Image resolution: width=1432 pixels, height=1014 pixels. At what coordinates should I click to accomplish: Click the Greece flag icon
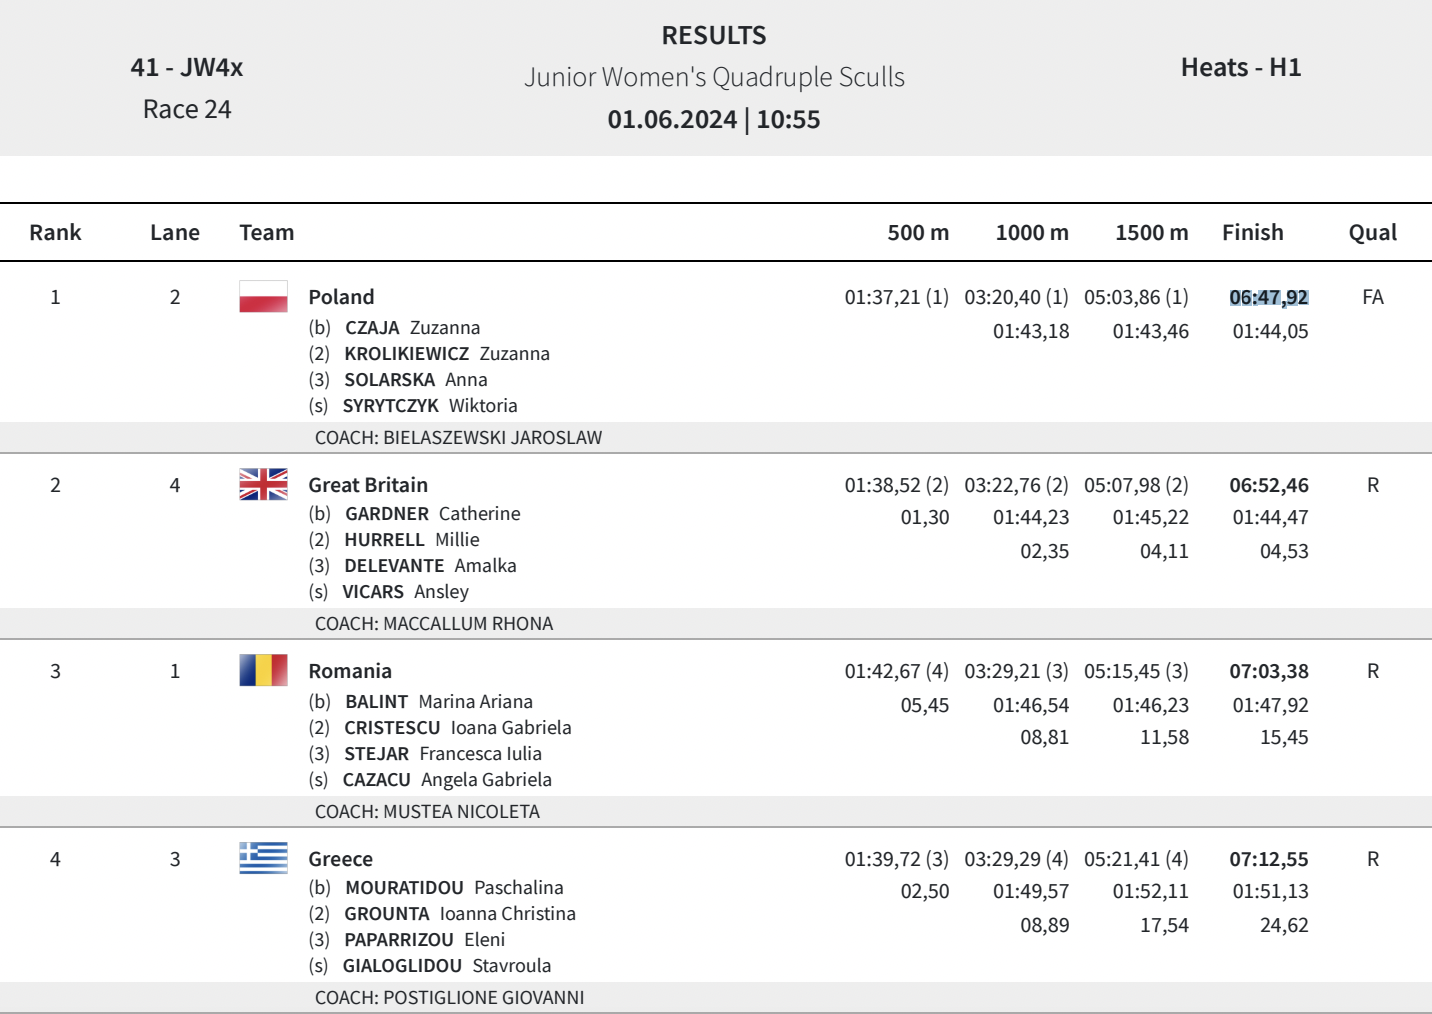point(263,858)
